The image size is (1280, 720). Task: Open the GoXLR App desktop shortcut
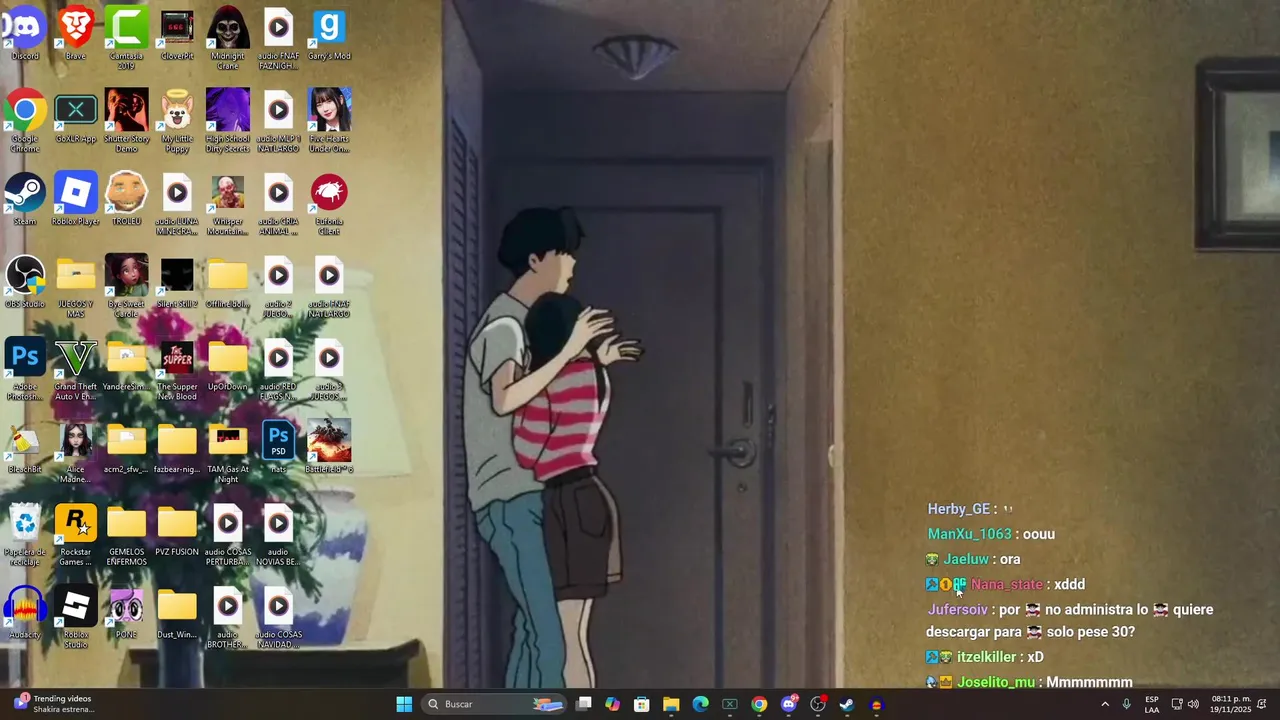(x=76, y=117)
